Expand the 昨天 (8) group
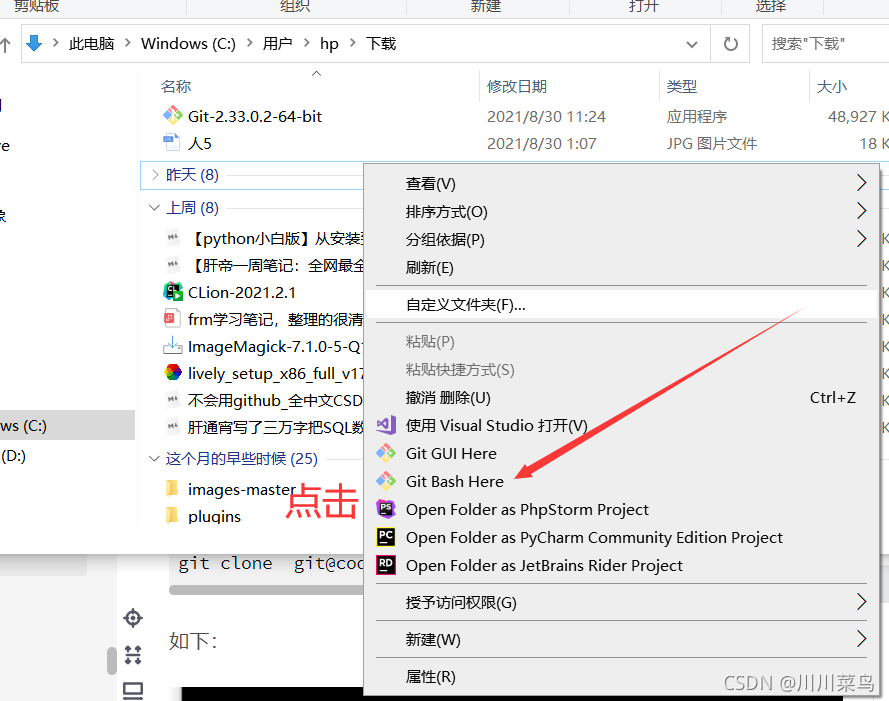Viewport: 889px width, 701px height. click(155, 175)
